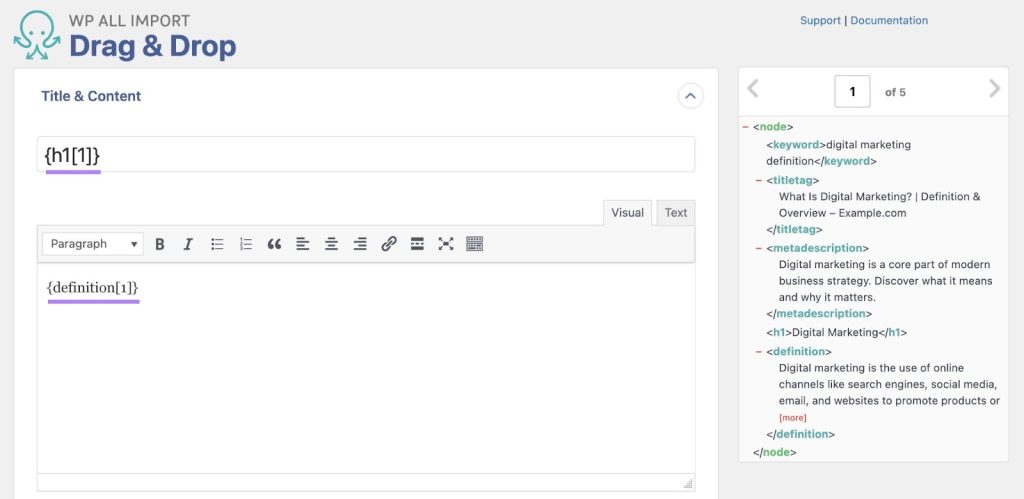Image resolution: width=1024 pixels, height=499 pixels.
Task: Select the titletag opening tag
Action: [793, 180]
